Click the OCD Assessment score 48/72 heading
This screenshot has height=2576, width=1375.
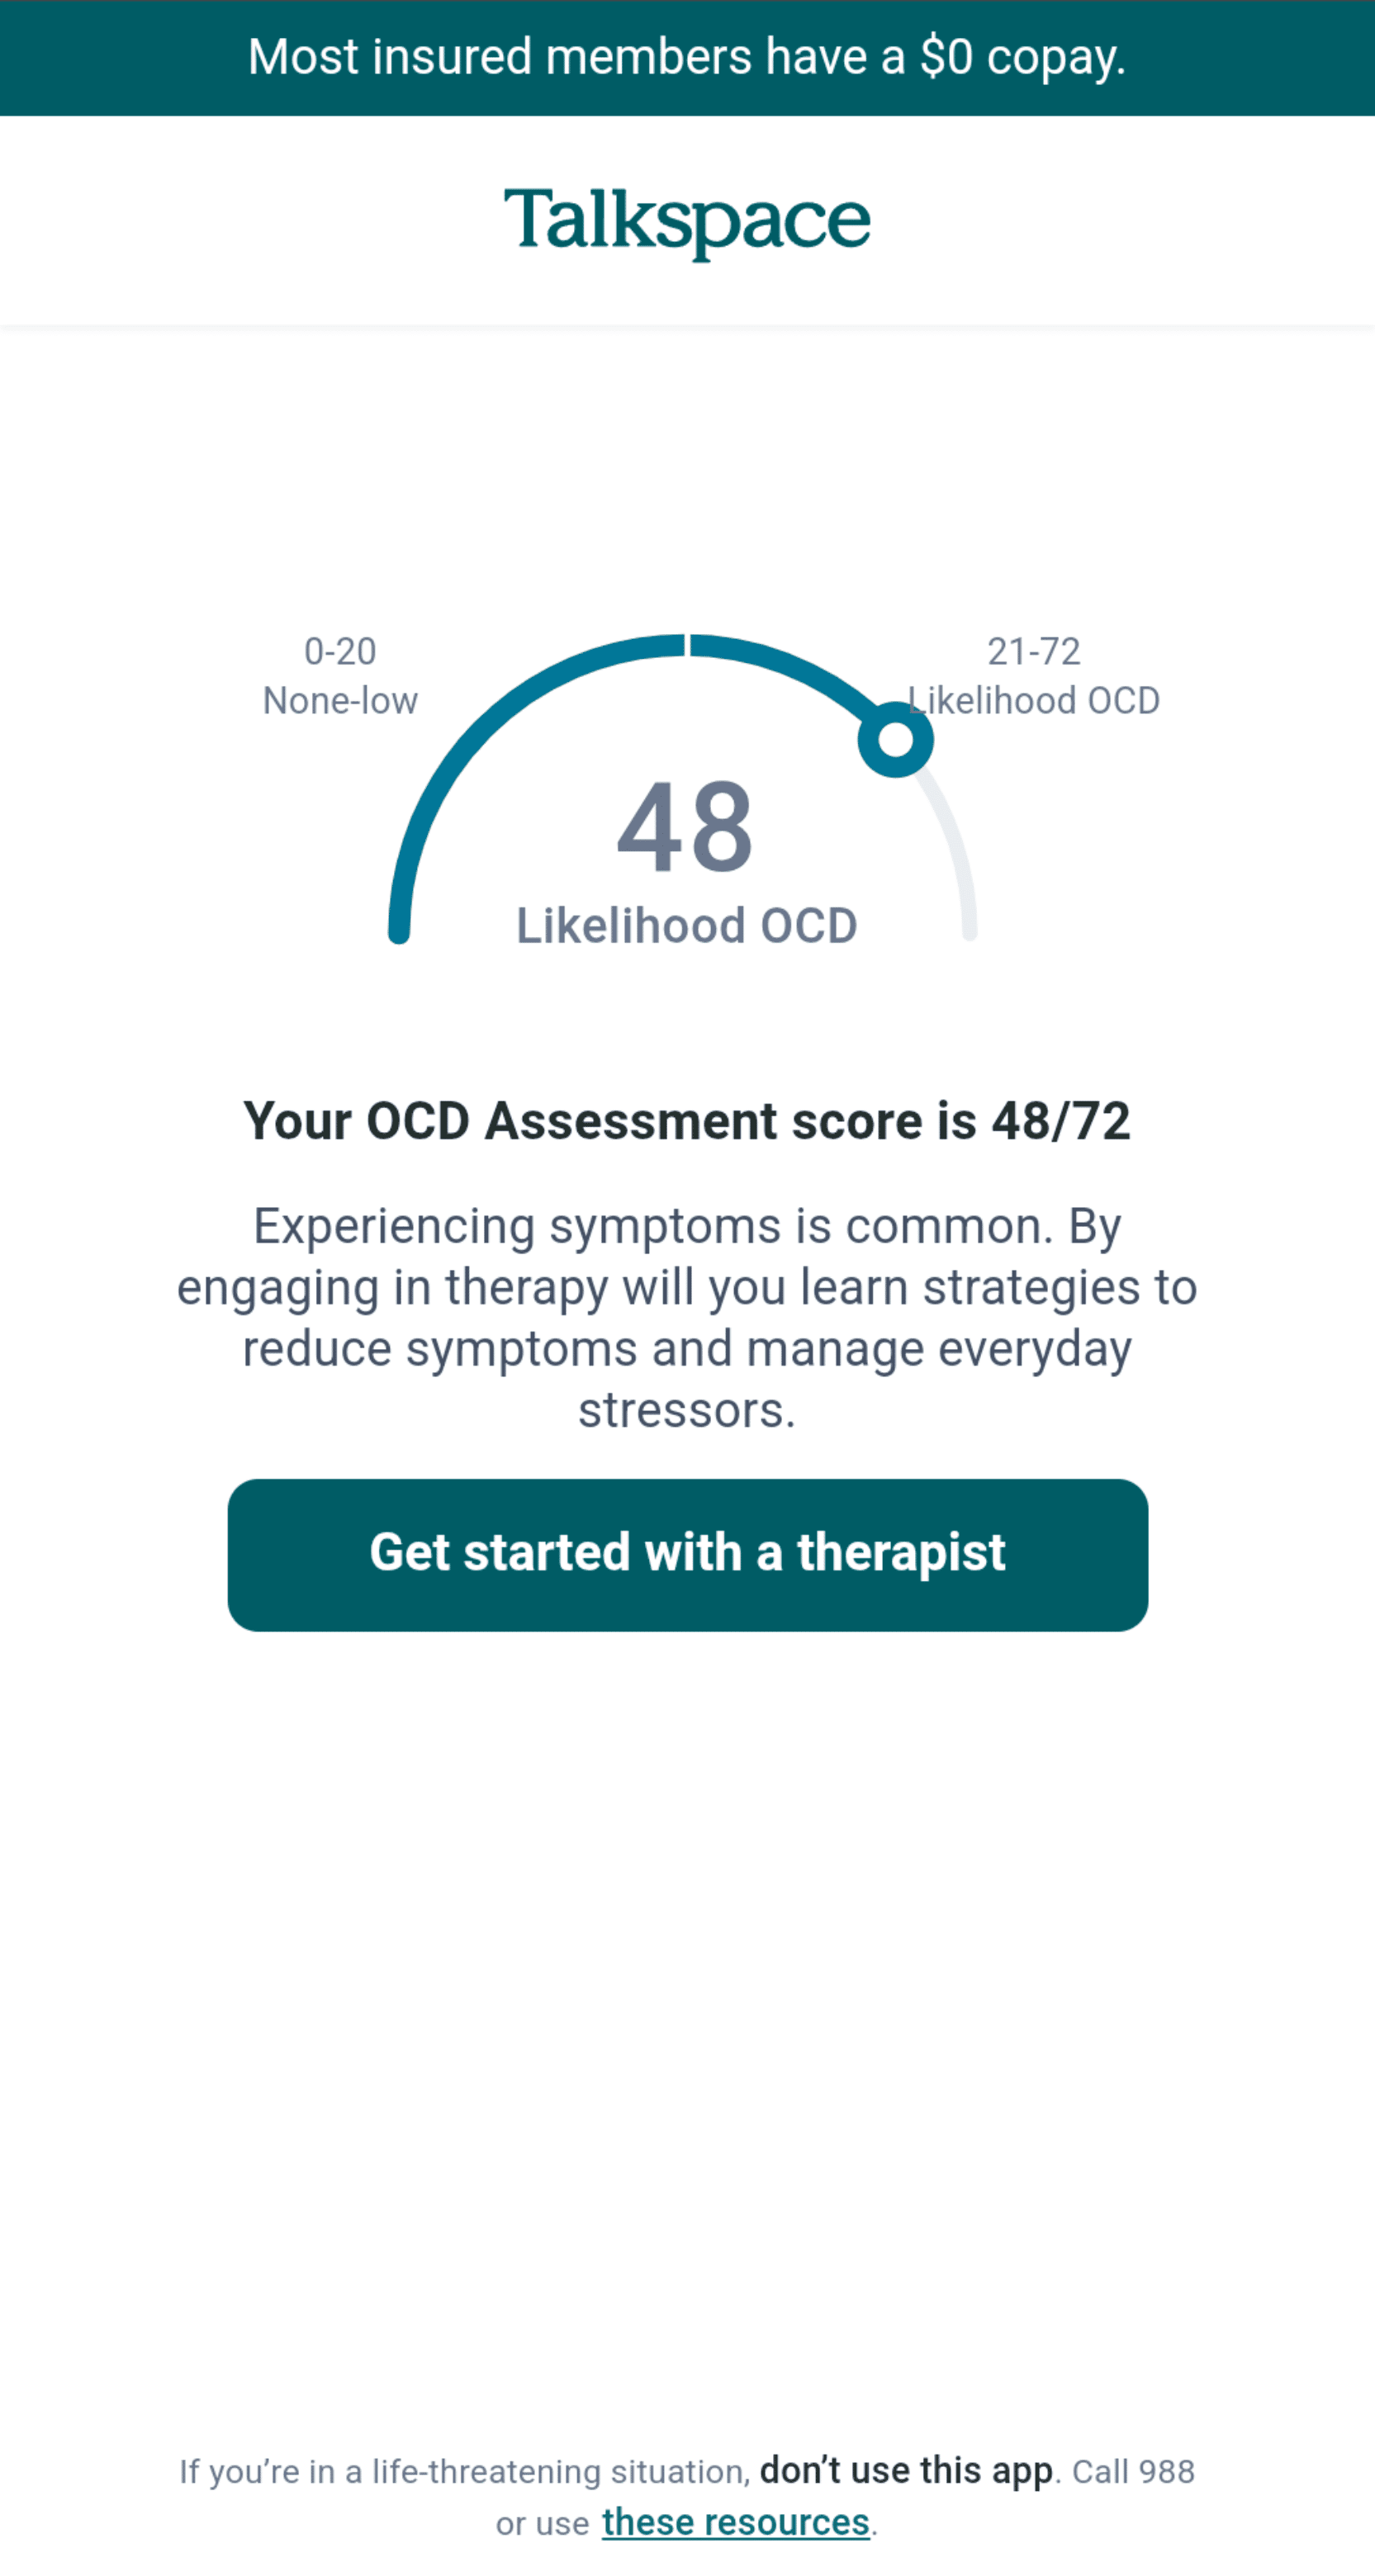[x=687, y=1120]
